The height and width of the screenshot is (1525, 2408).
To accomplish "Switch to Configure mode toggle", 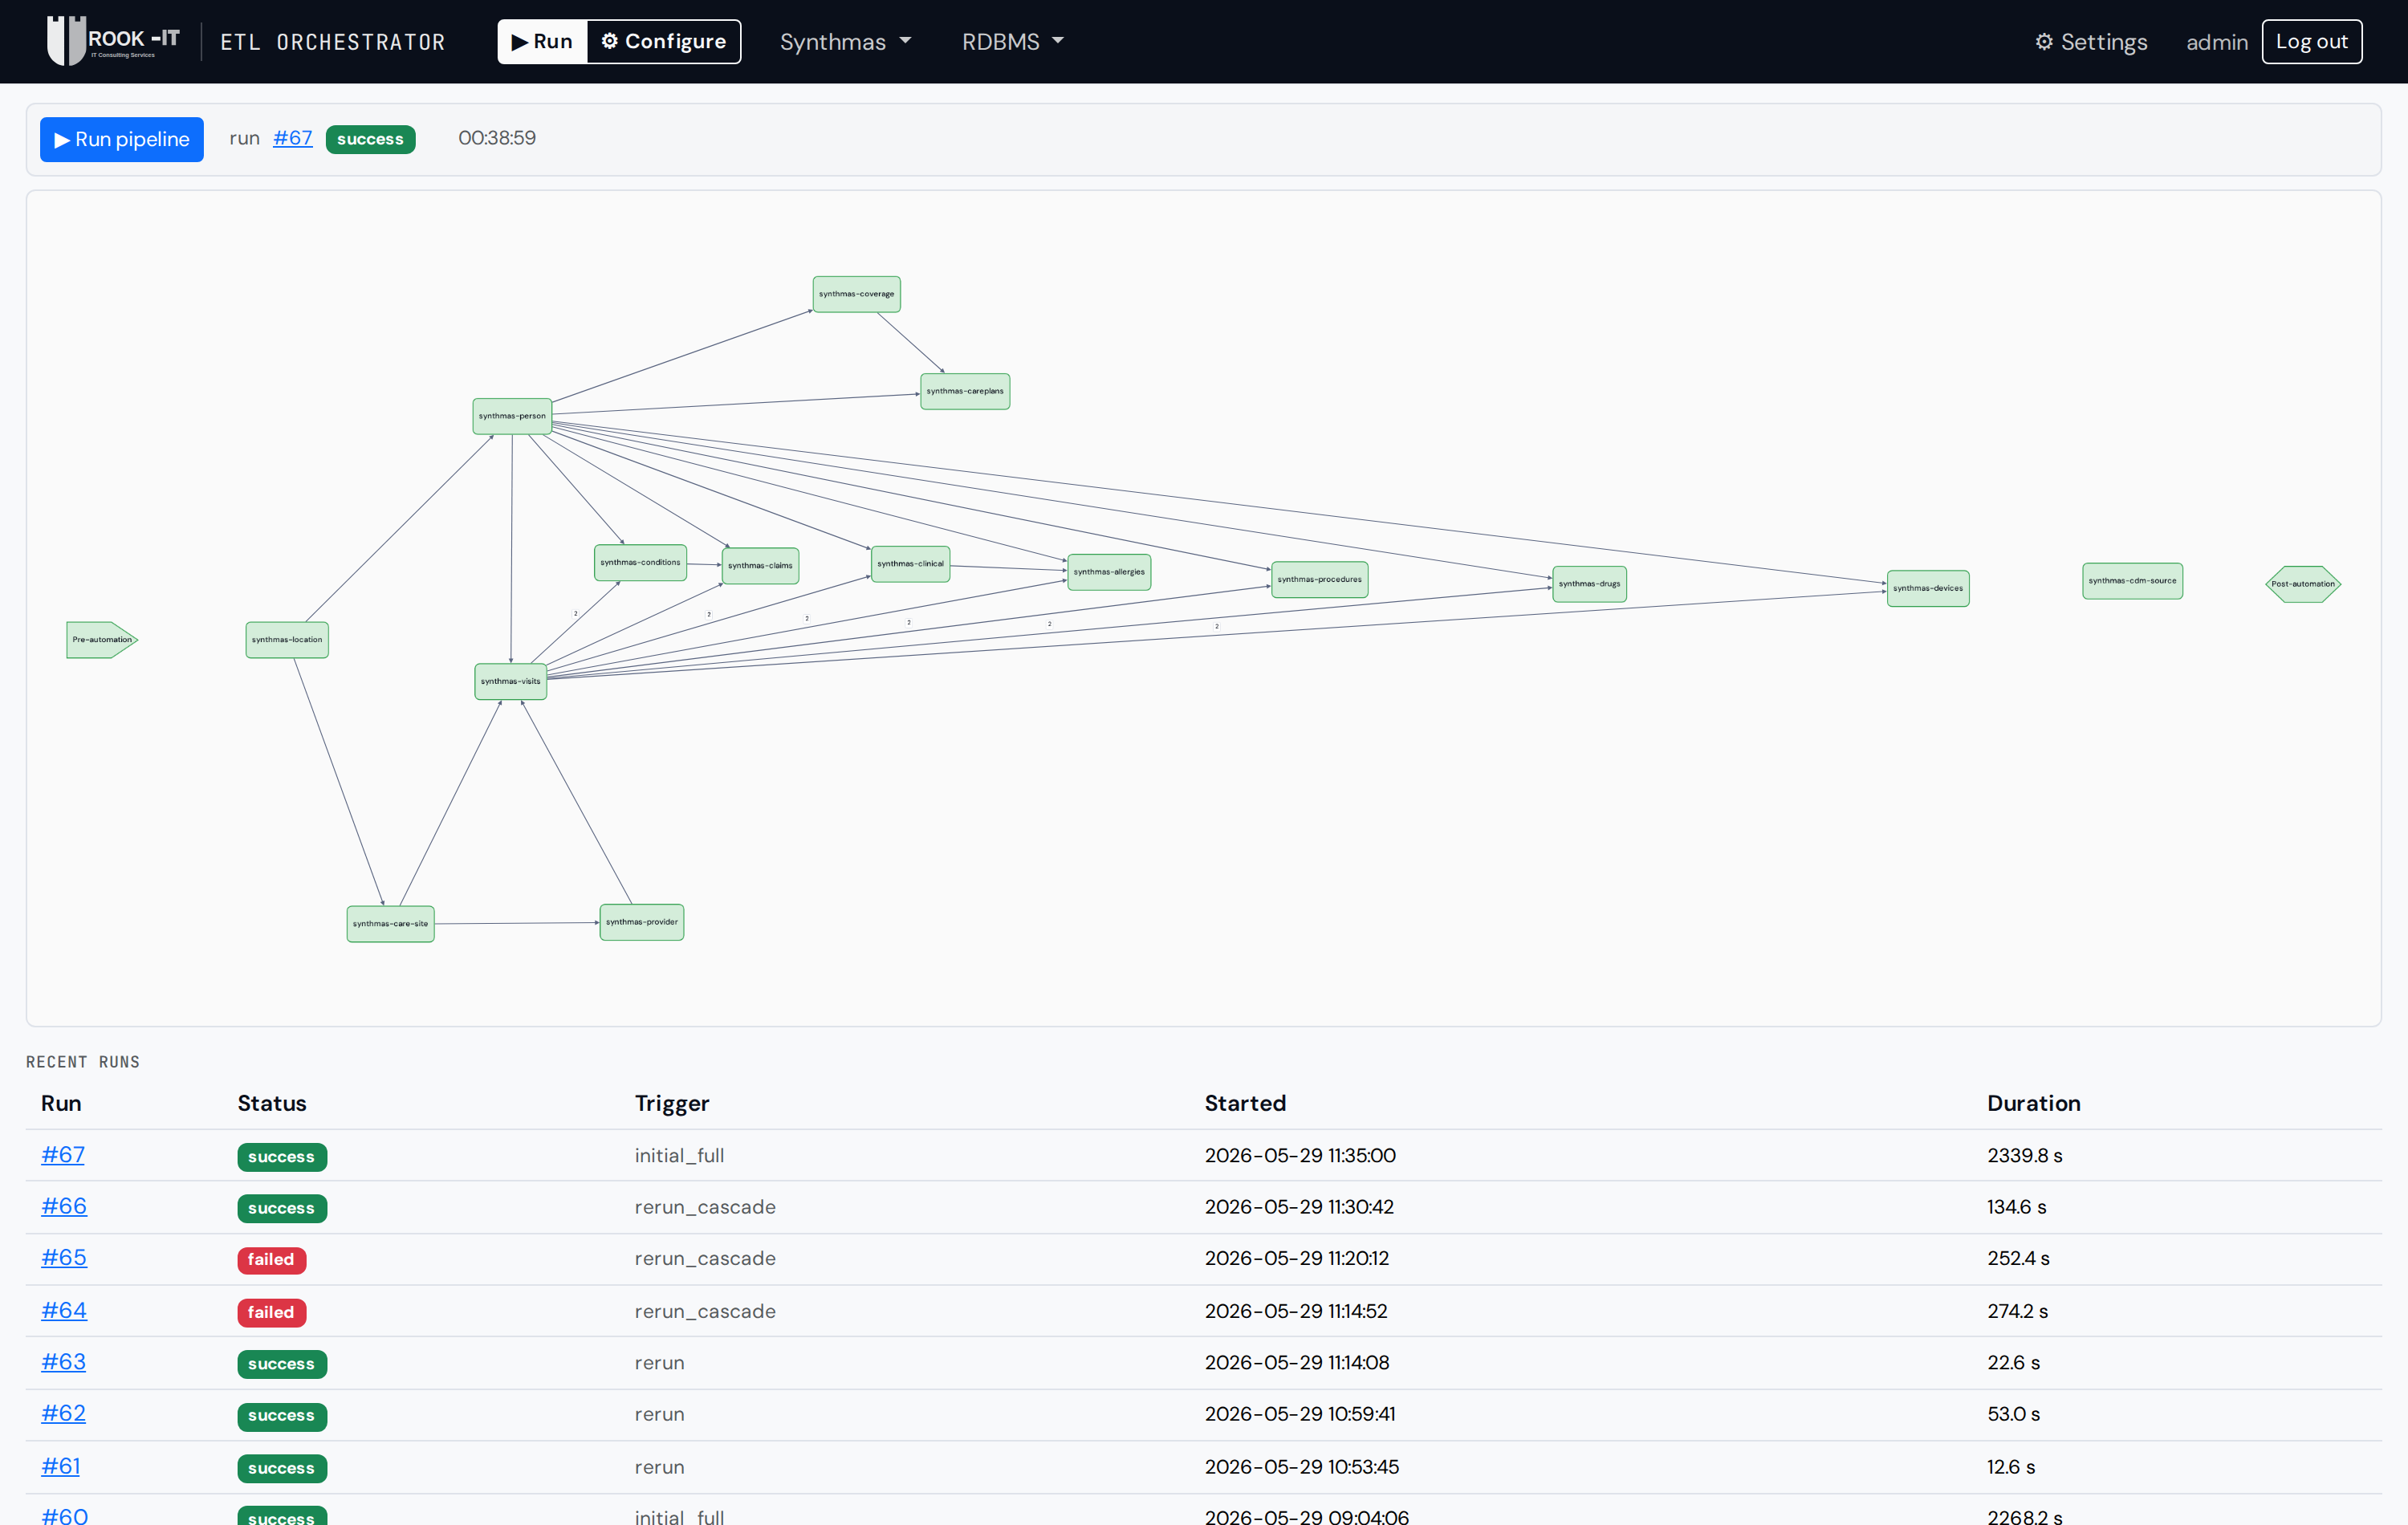I will [664, 42].
